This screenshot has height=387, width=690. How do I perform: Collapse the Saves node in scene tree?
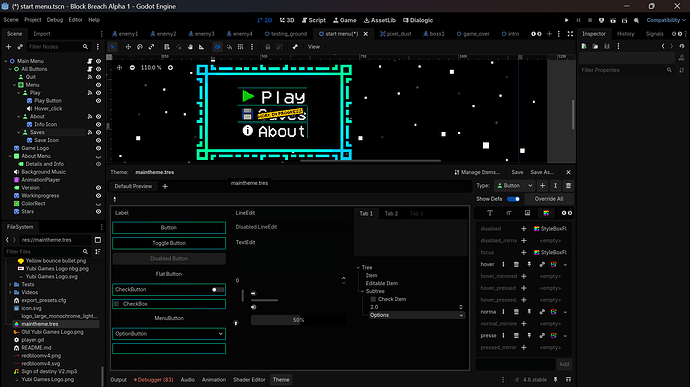pos(18,133)
